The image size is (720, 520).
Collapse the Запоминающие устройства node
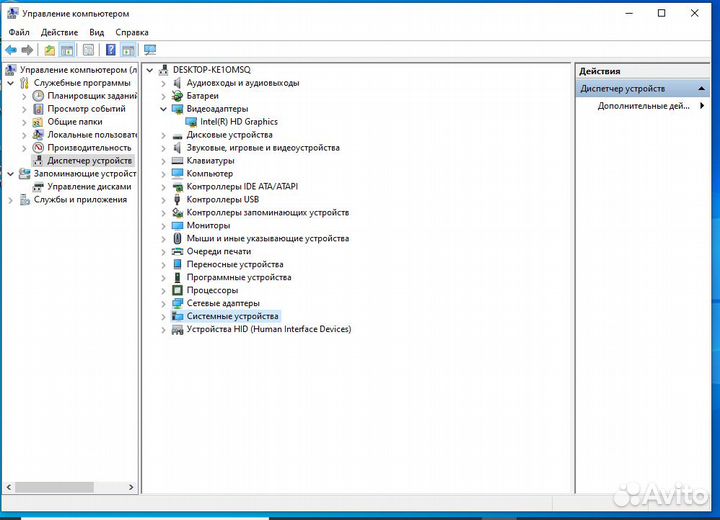pos(11,174)
